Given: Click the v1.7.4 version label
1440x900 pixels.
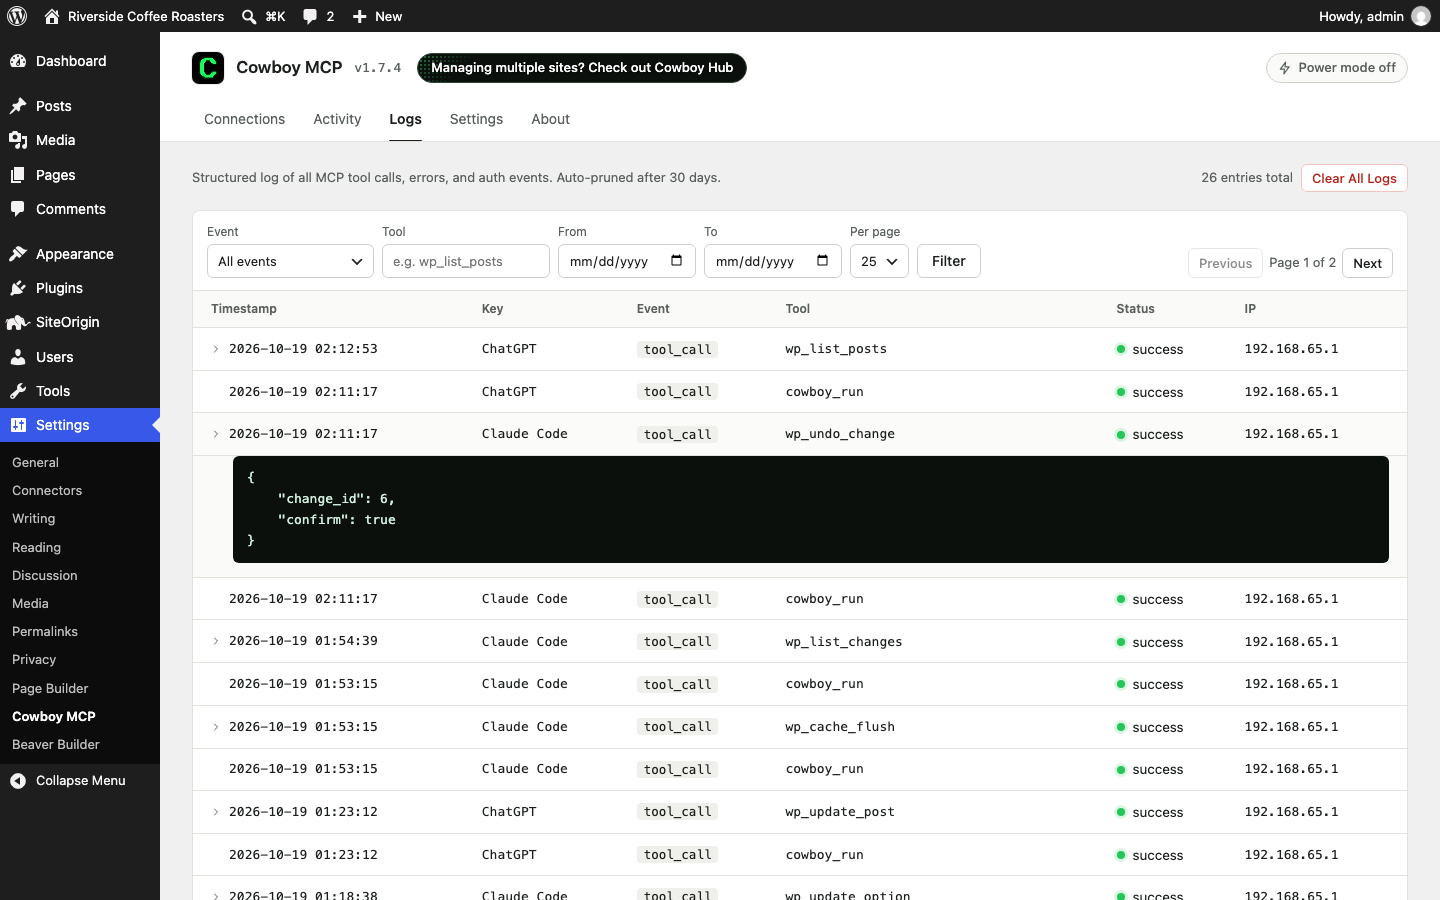Looking at the screenshot, I should pyautogui.click(x=378, y=68).
